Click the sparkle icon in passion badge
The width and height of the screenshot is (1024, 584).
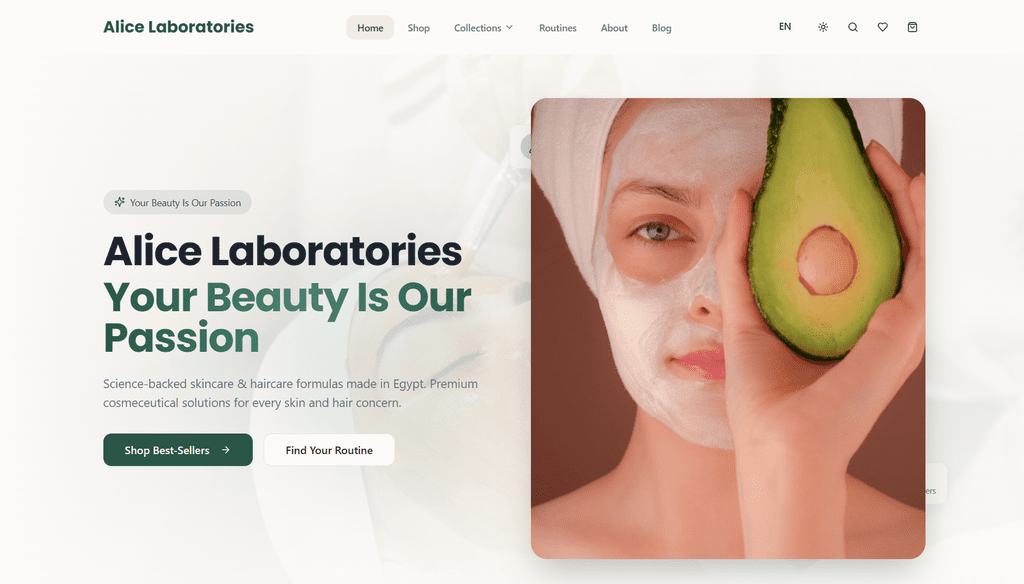(x=120, y=203)
